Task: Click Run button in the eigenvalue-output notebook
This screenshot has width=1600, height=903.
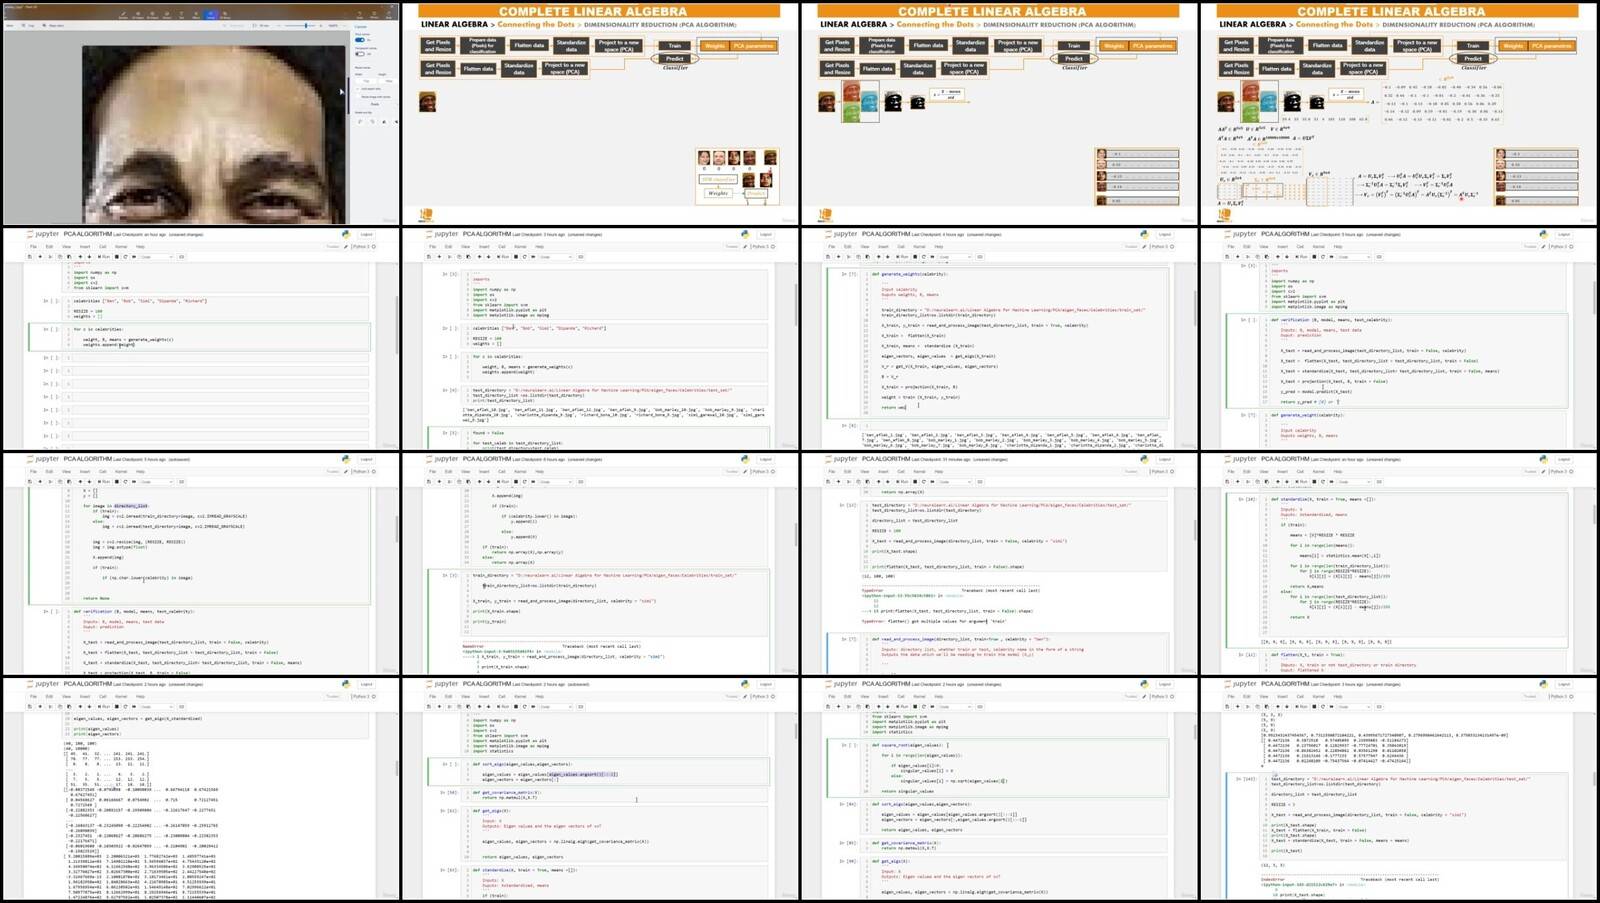Action: pyautogui.click(x=104, y=707)
